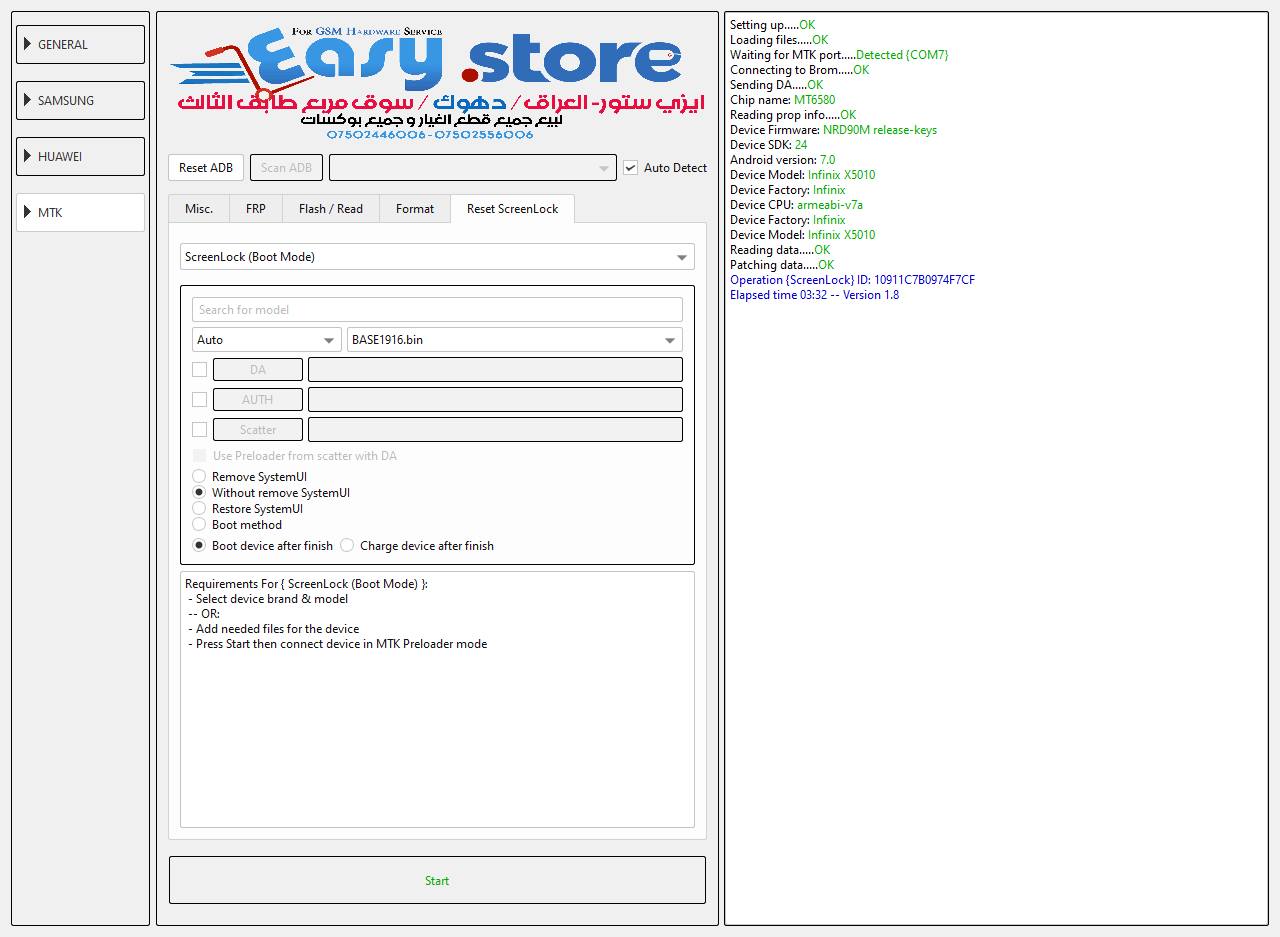Click 'Android version: 7.0' log line
This screenshot has height=937, width=1280.
click(x=782, y=160)
